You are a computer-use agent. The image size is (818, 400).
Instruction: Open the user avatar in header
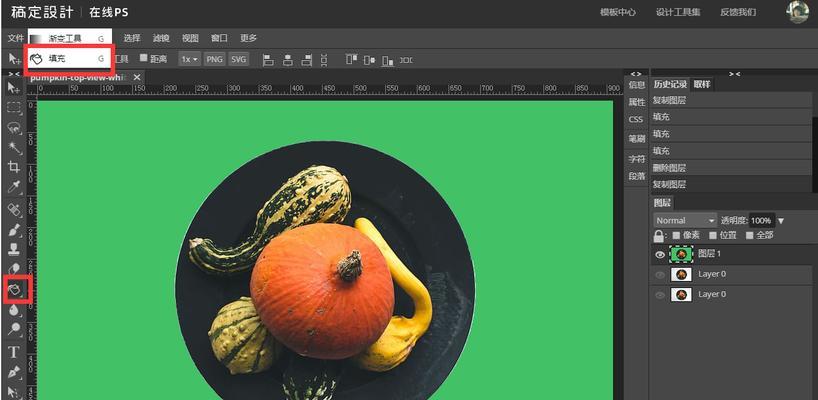click(x=797, y=11)
